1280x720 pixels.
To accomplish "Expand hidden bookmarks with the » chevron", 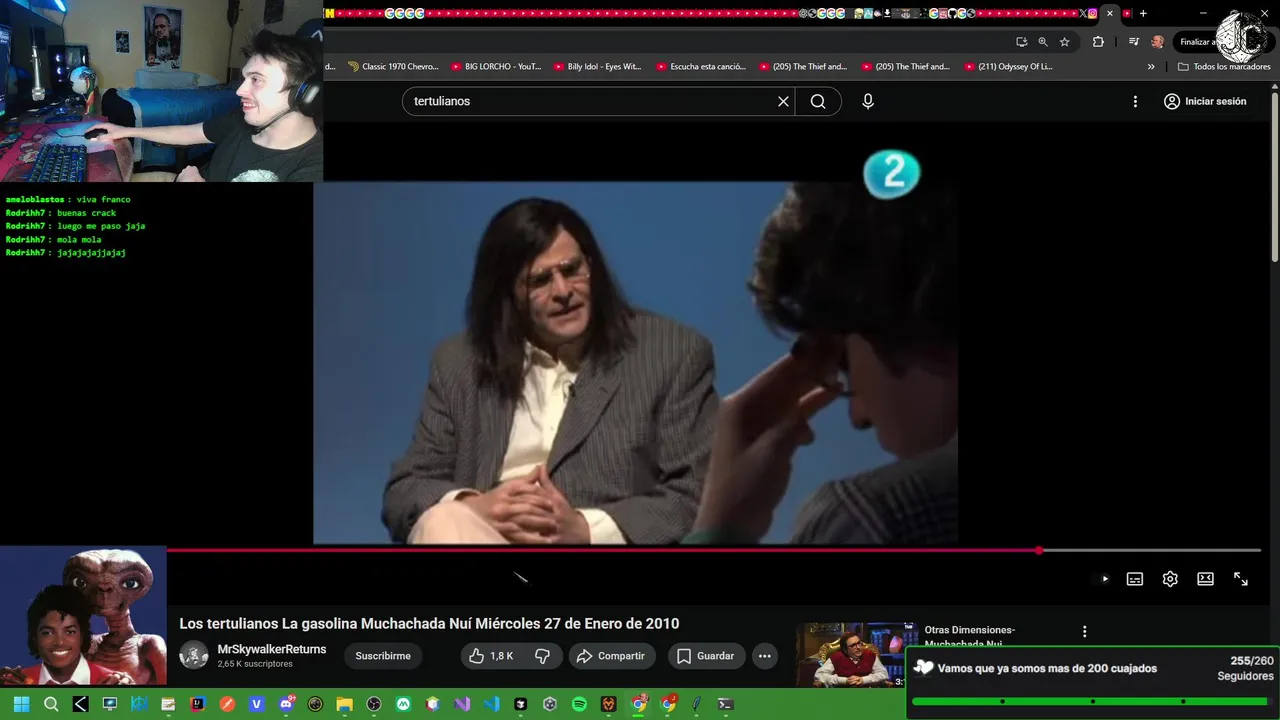I will [x=1151, y=67].
